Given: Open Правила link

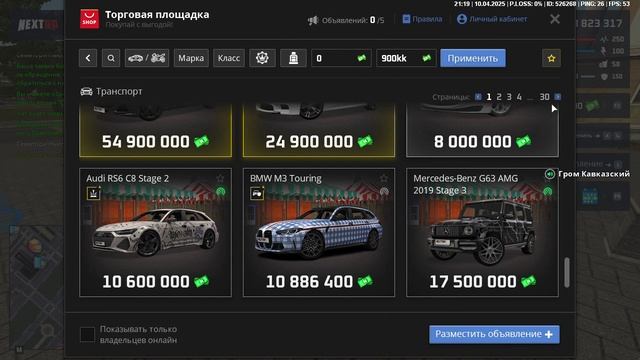Looking at the screenshot, I should tap(422, 19).
